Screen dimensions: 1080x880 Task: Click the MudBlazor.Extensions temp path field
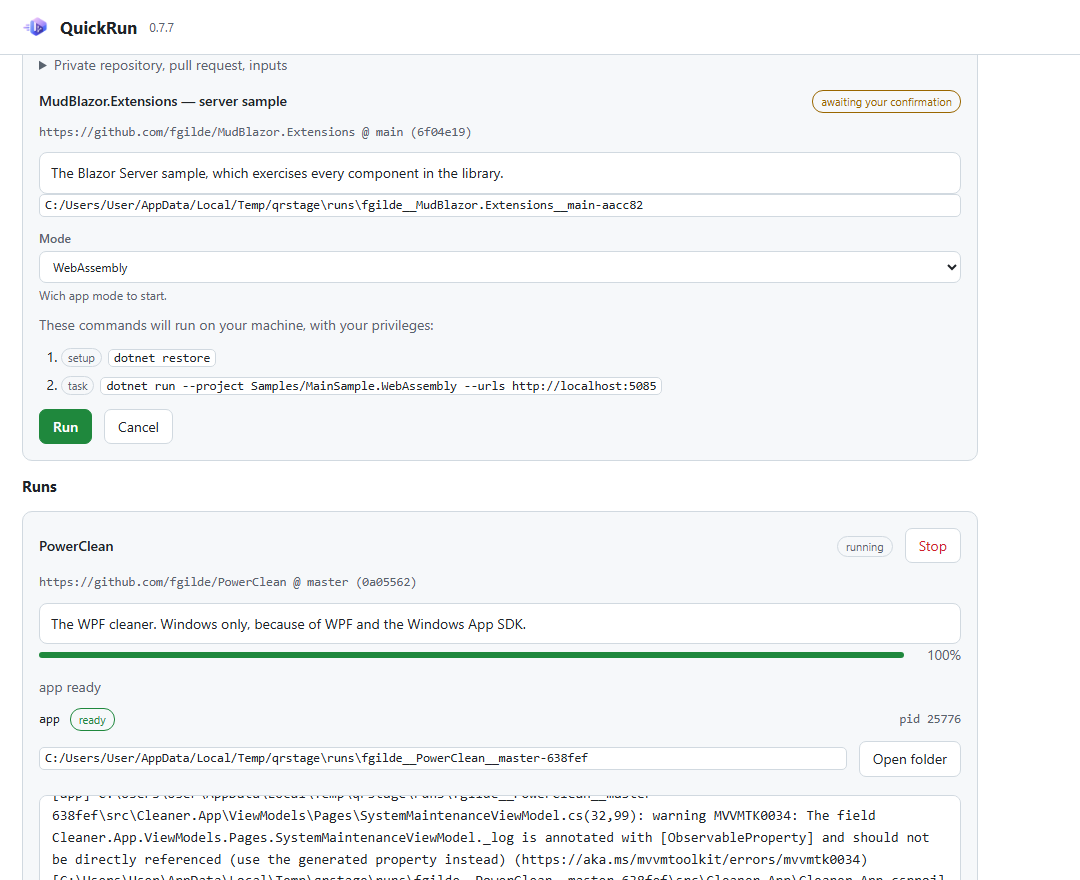(x=499, y=205)
